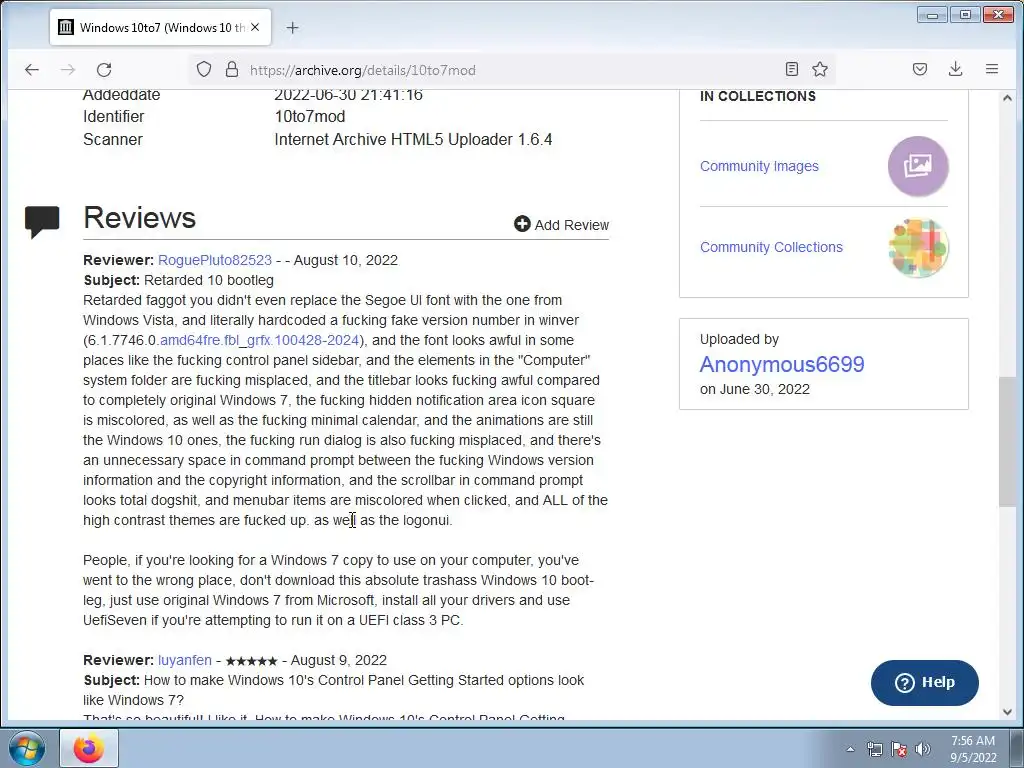This screenshot has width=1024, height=768.
Task: Bookmark this page with the star icon
Action: [820, 69]
